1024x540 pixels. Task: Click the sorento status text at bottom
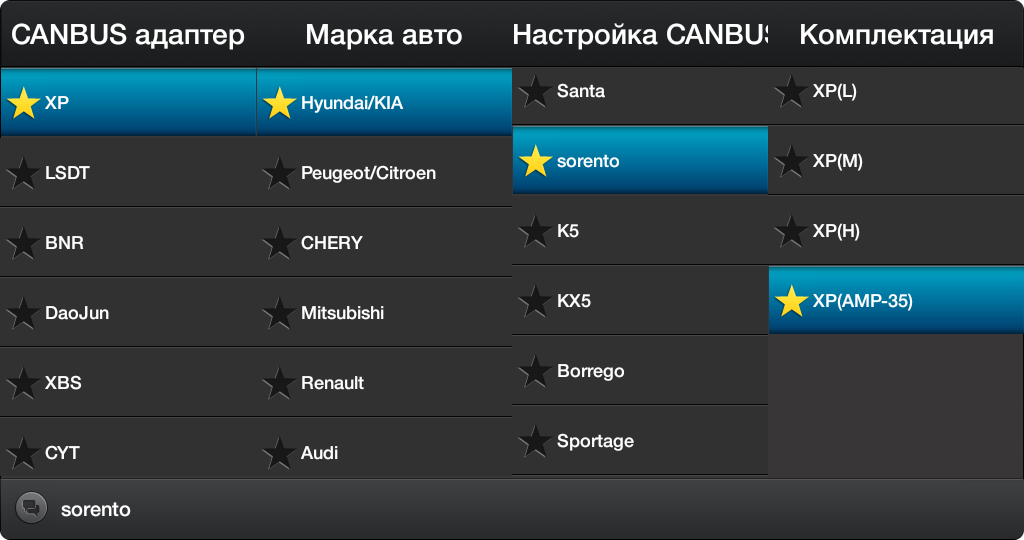(95, 509)
